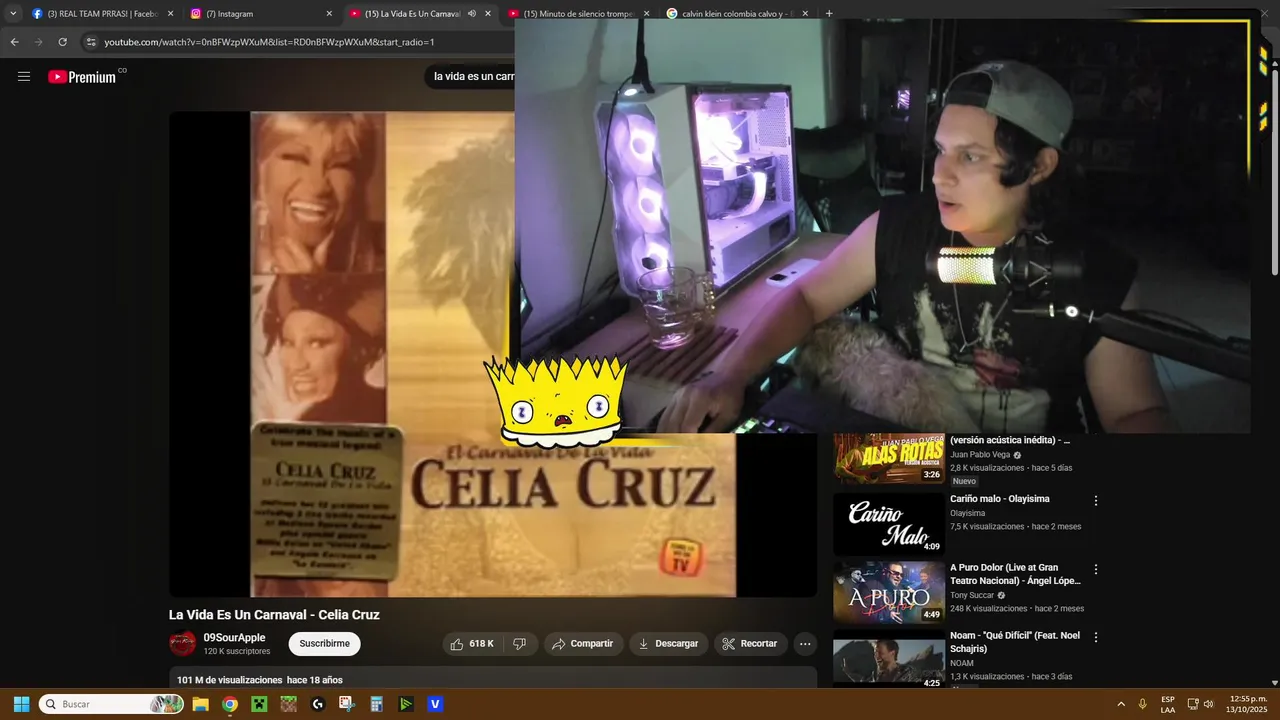Open the Minecraft creeper icon in taskbar
Screen dimensions: 1280x720
(259, 704)
